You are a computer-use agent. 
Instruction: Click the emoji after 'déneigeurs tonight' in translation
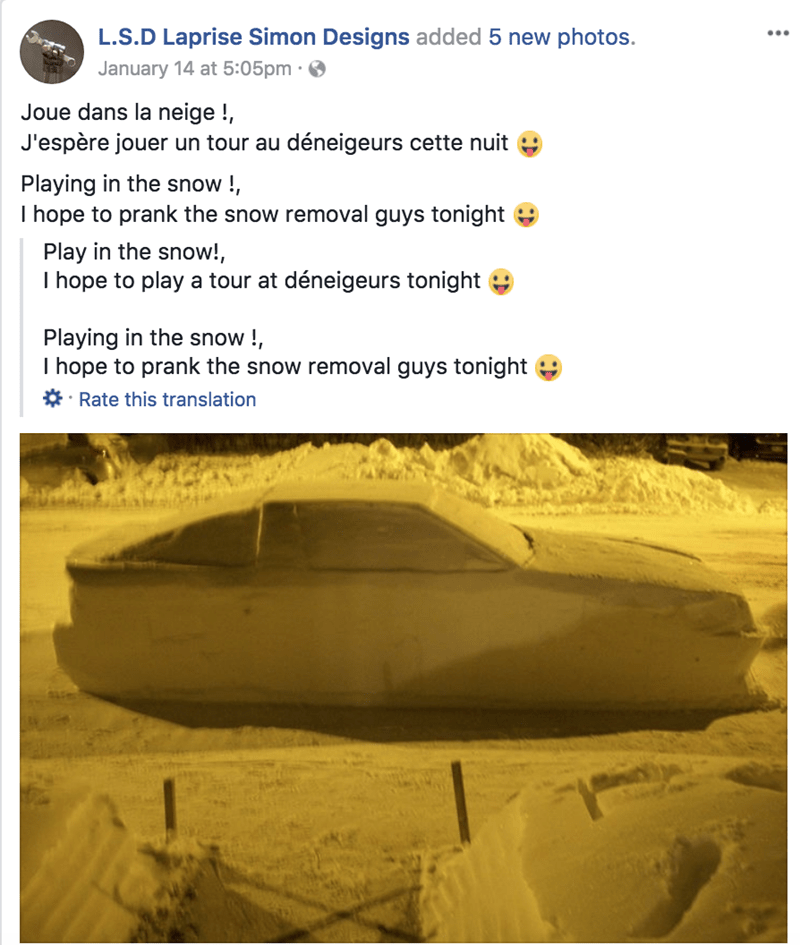[x=501, y=281]
